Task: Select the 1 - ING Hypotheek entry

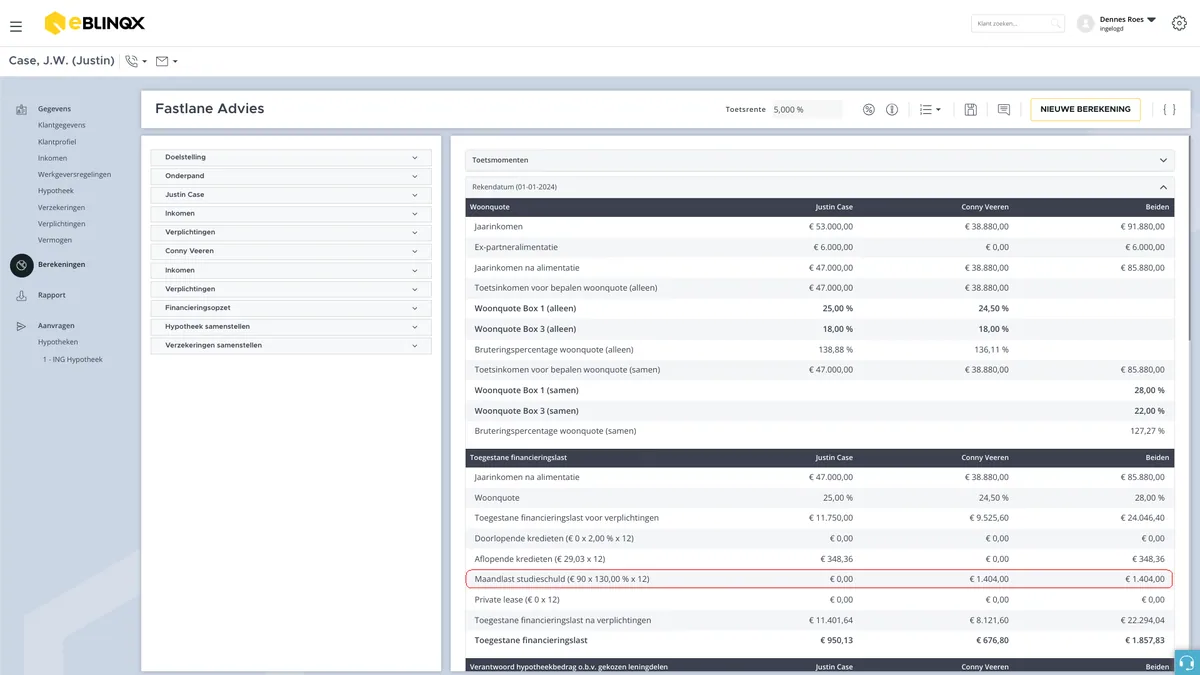Action: pos(72,359)
